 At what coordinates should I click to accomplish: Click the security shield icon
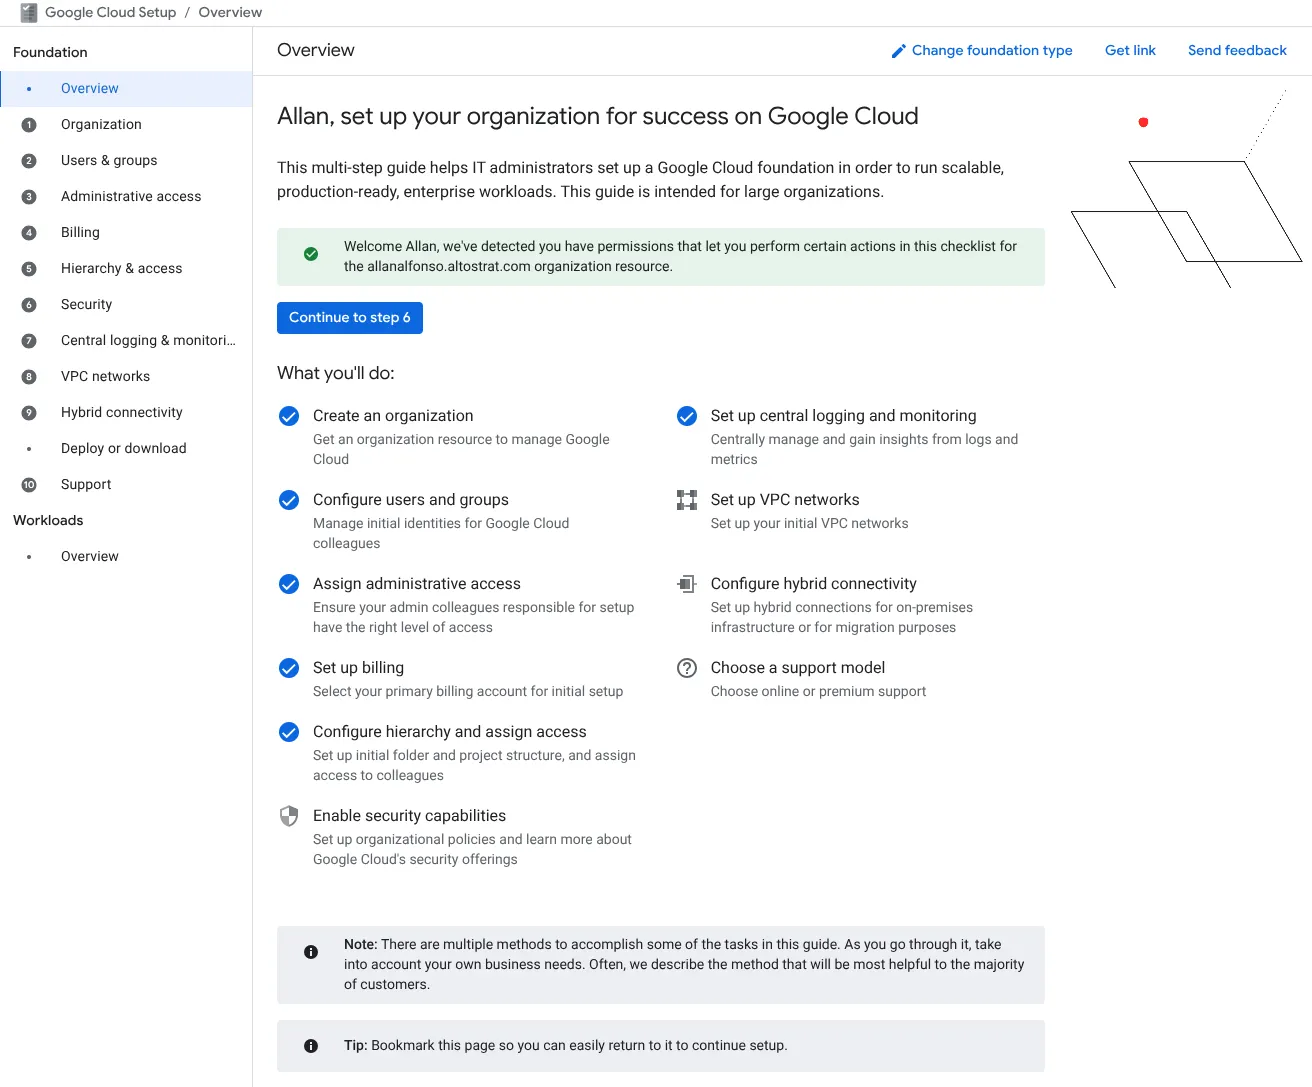(x=289, y=816)
